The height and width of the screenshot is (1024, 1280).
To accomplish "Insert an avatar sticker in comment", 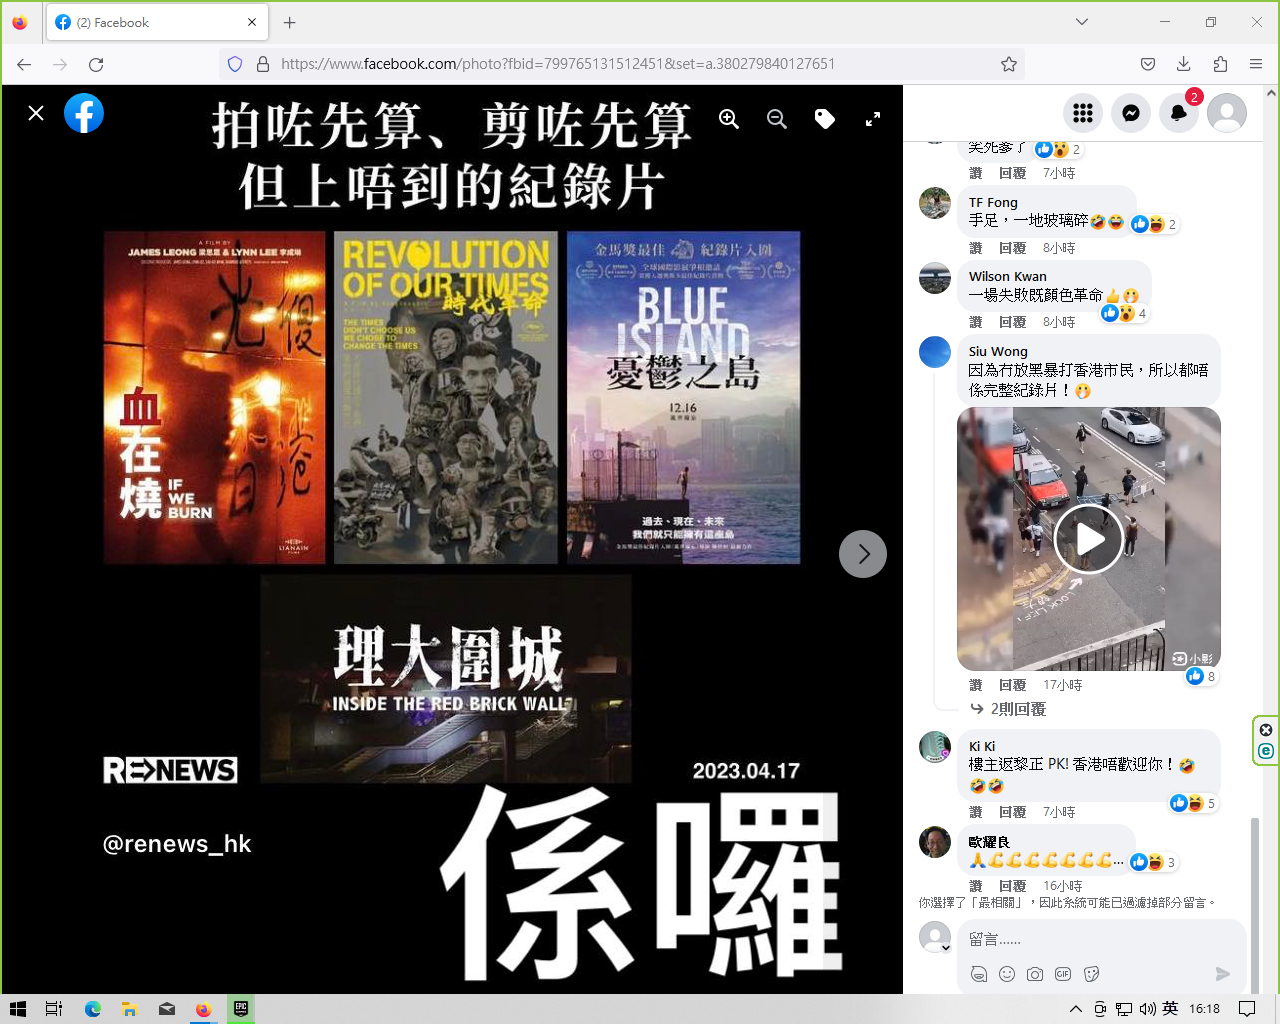I will click(979, 974).
